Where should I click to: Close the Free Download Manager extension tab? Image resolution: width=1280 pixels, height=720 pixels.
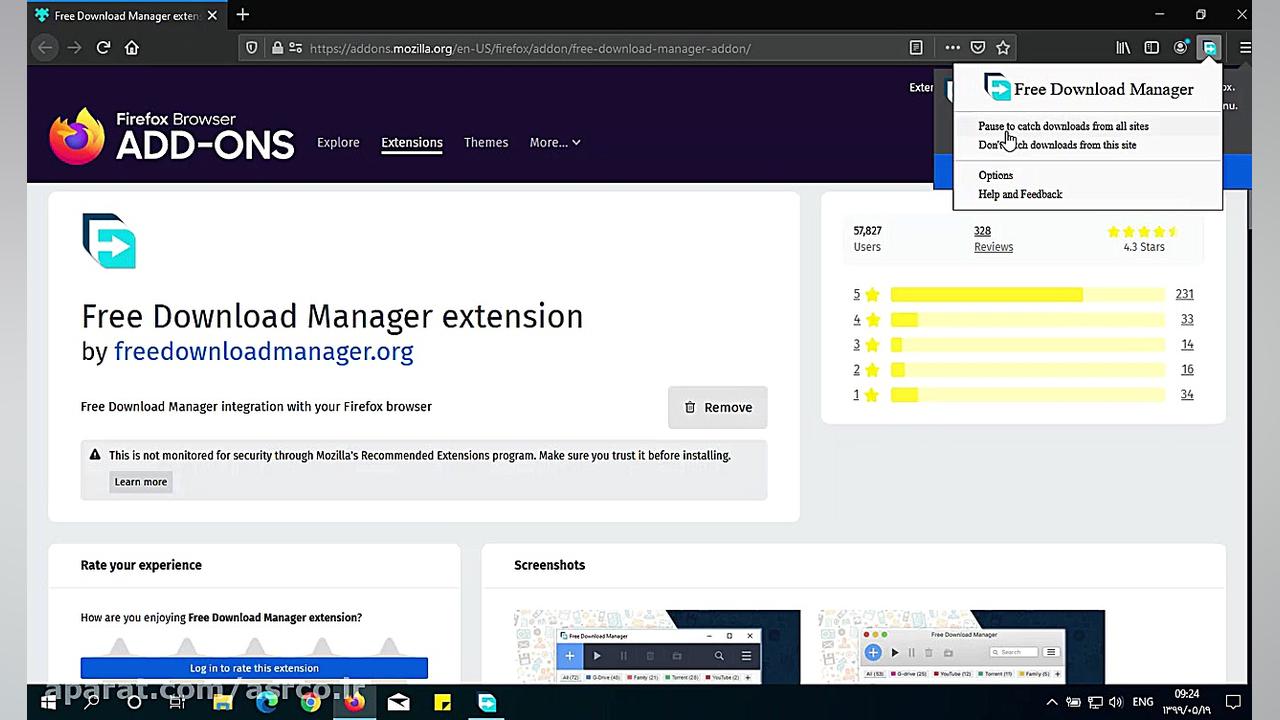(214, 15)
